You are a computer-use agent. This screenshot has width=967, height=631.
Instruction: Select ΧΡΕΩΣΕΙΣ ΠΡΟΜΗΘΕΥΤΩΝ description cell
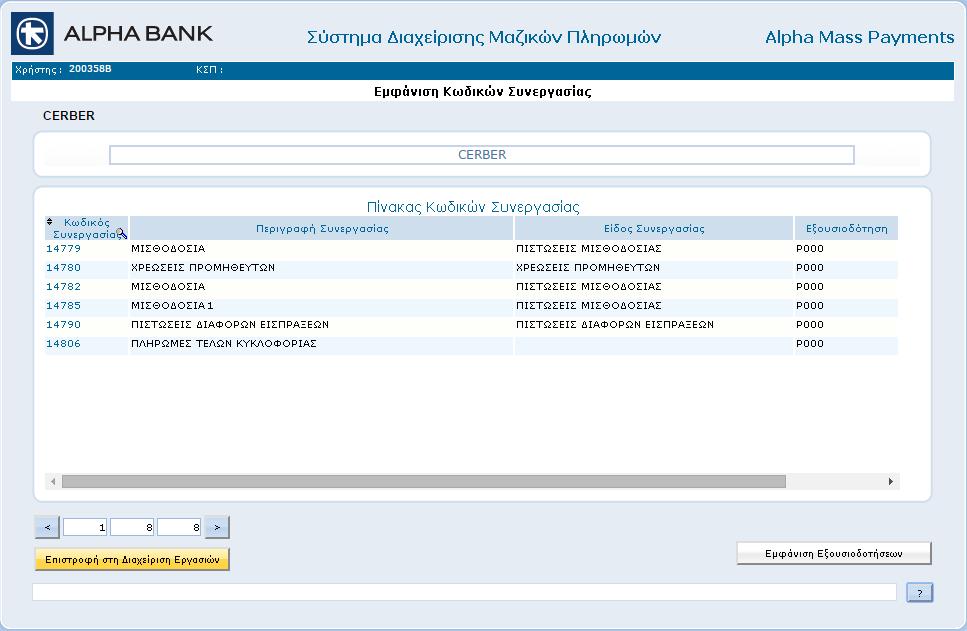(321, 268)
